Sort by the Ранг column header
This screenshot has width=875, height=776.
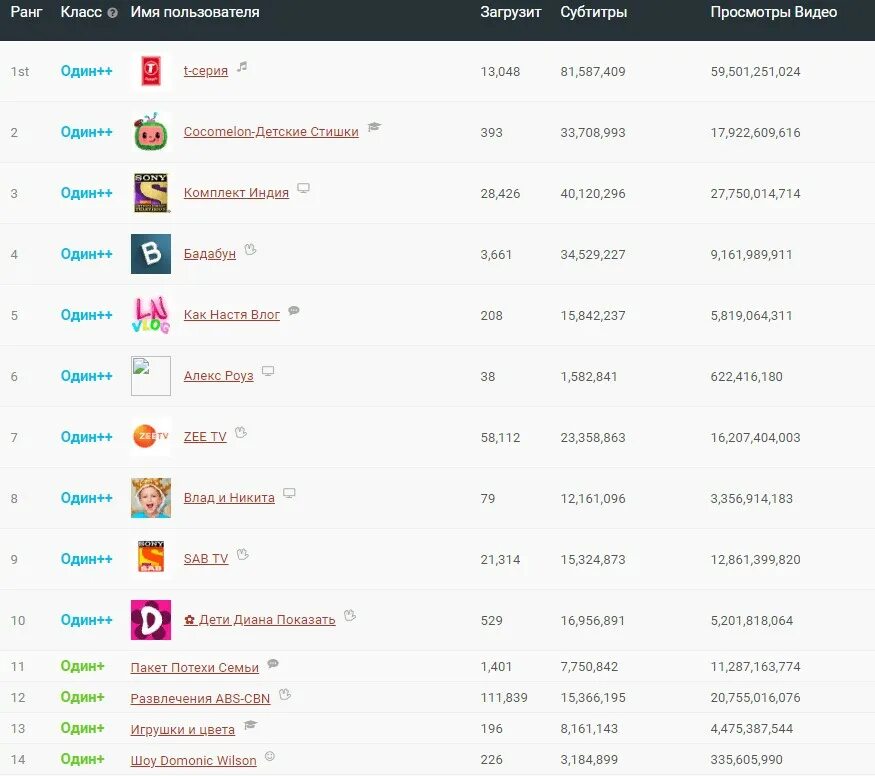click(26, 12)
